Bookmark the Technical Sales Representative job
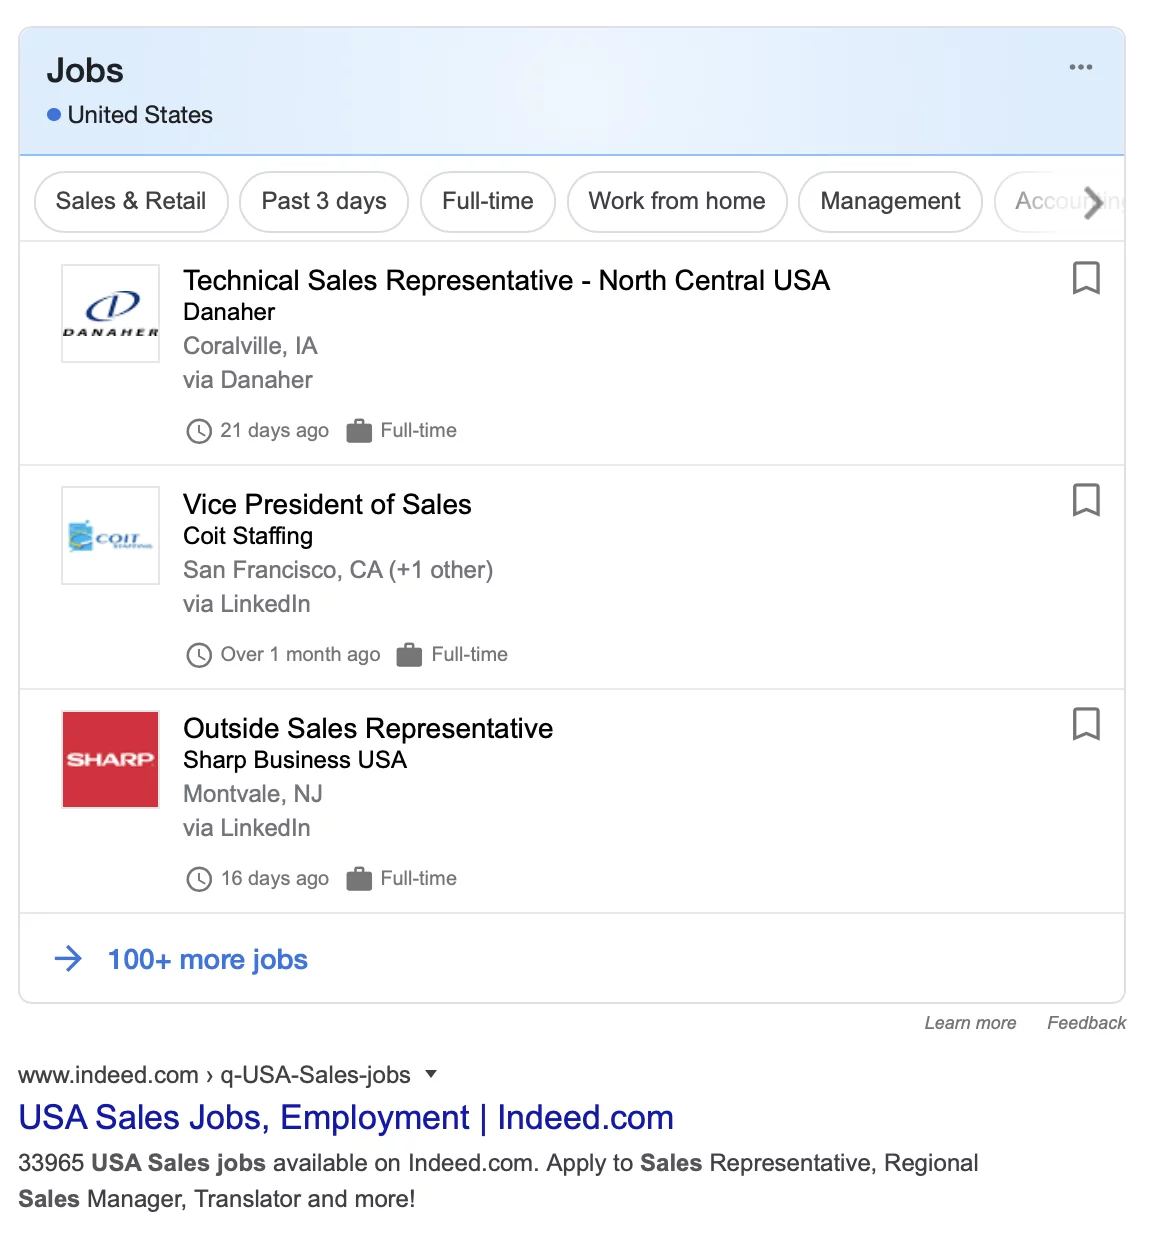 1086,278
